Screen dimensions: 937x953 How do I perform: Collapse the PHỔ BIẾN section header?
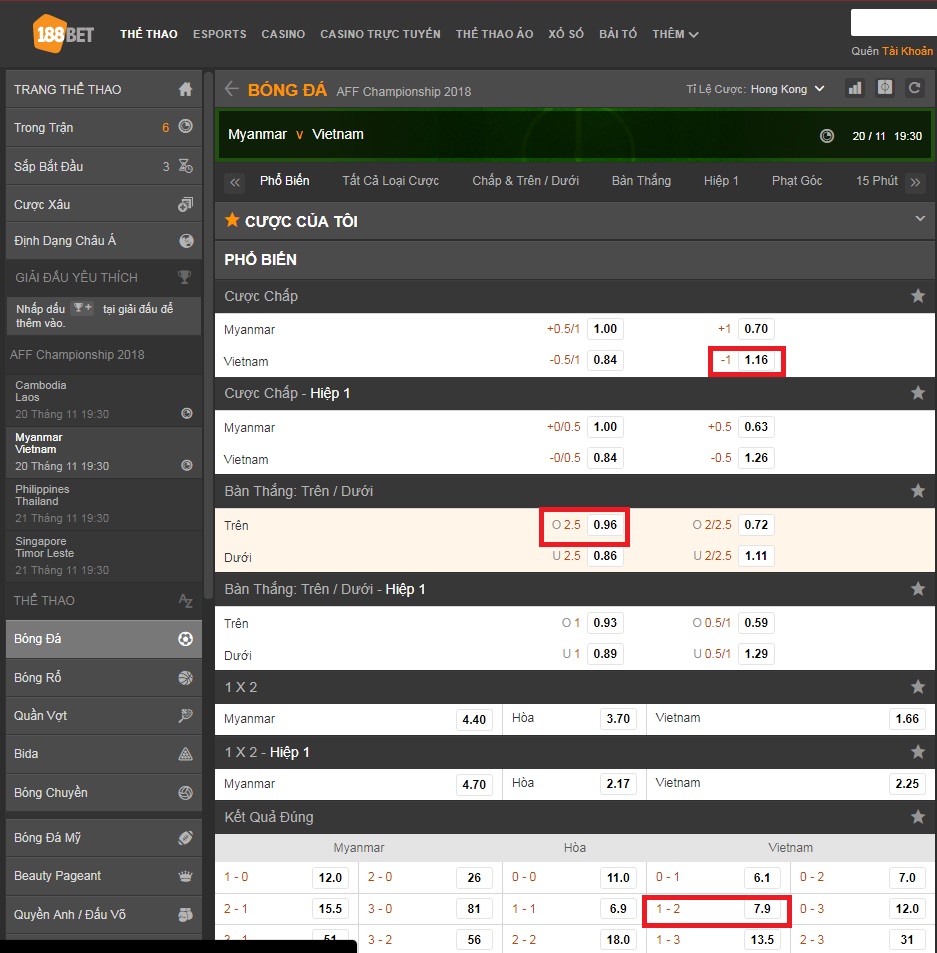pos(574,260)
